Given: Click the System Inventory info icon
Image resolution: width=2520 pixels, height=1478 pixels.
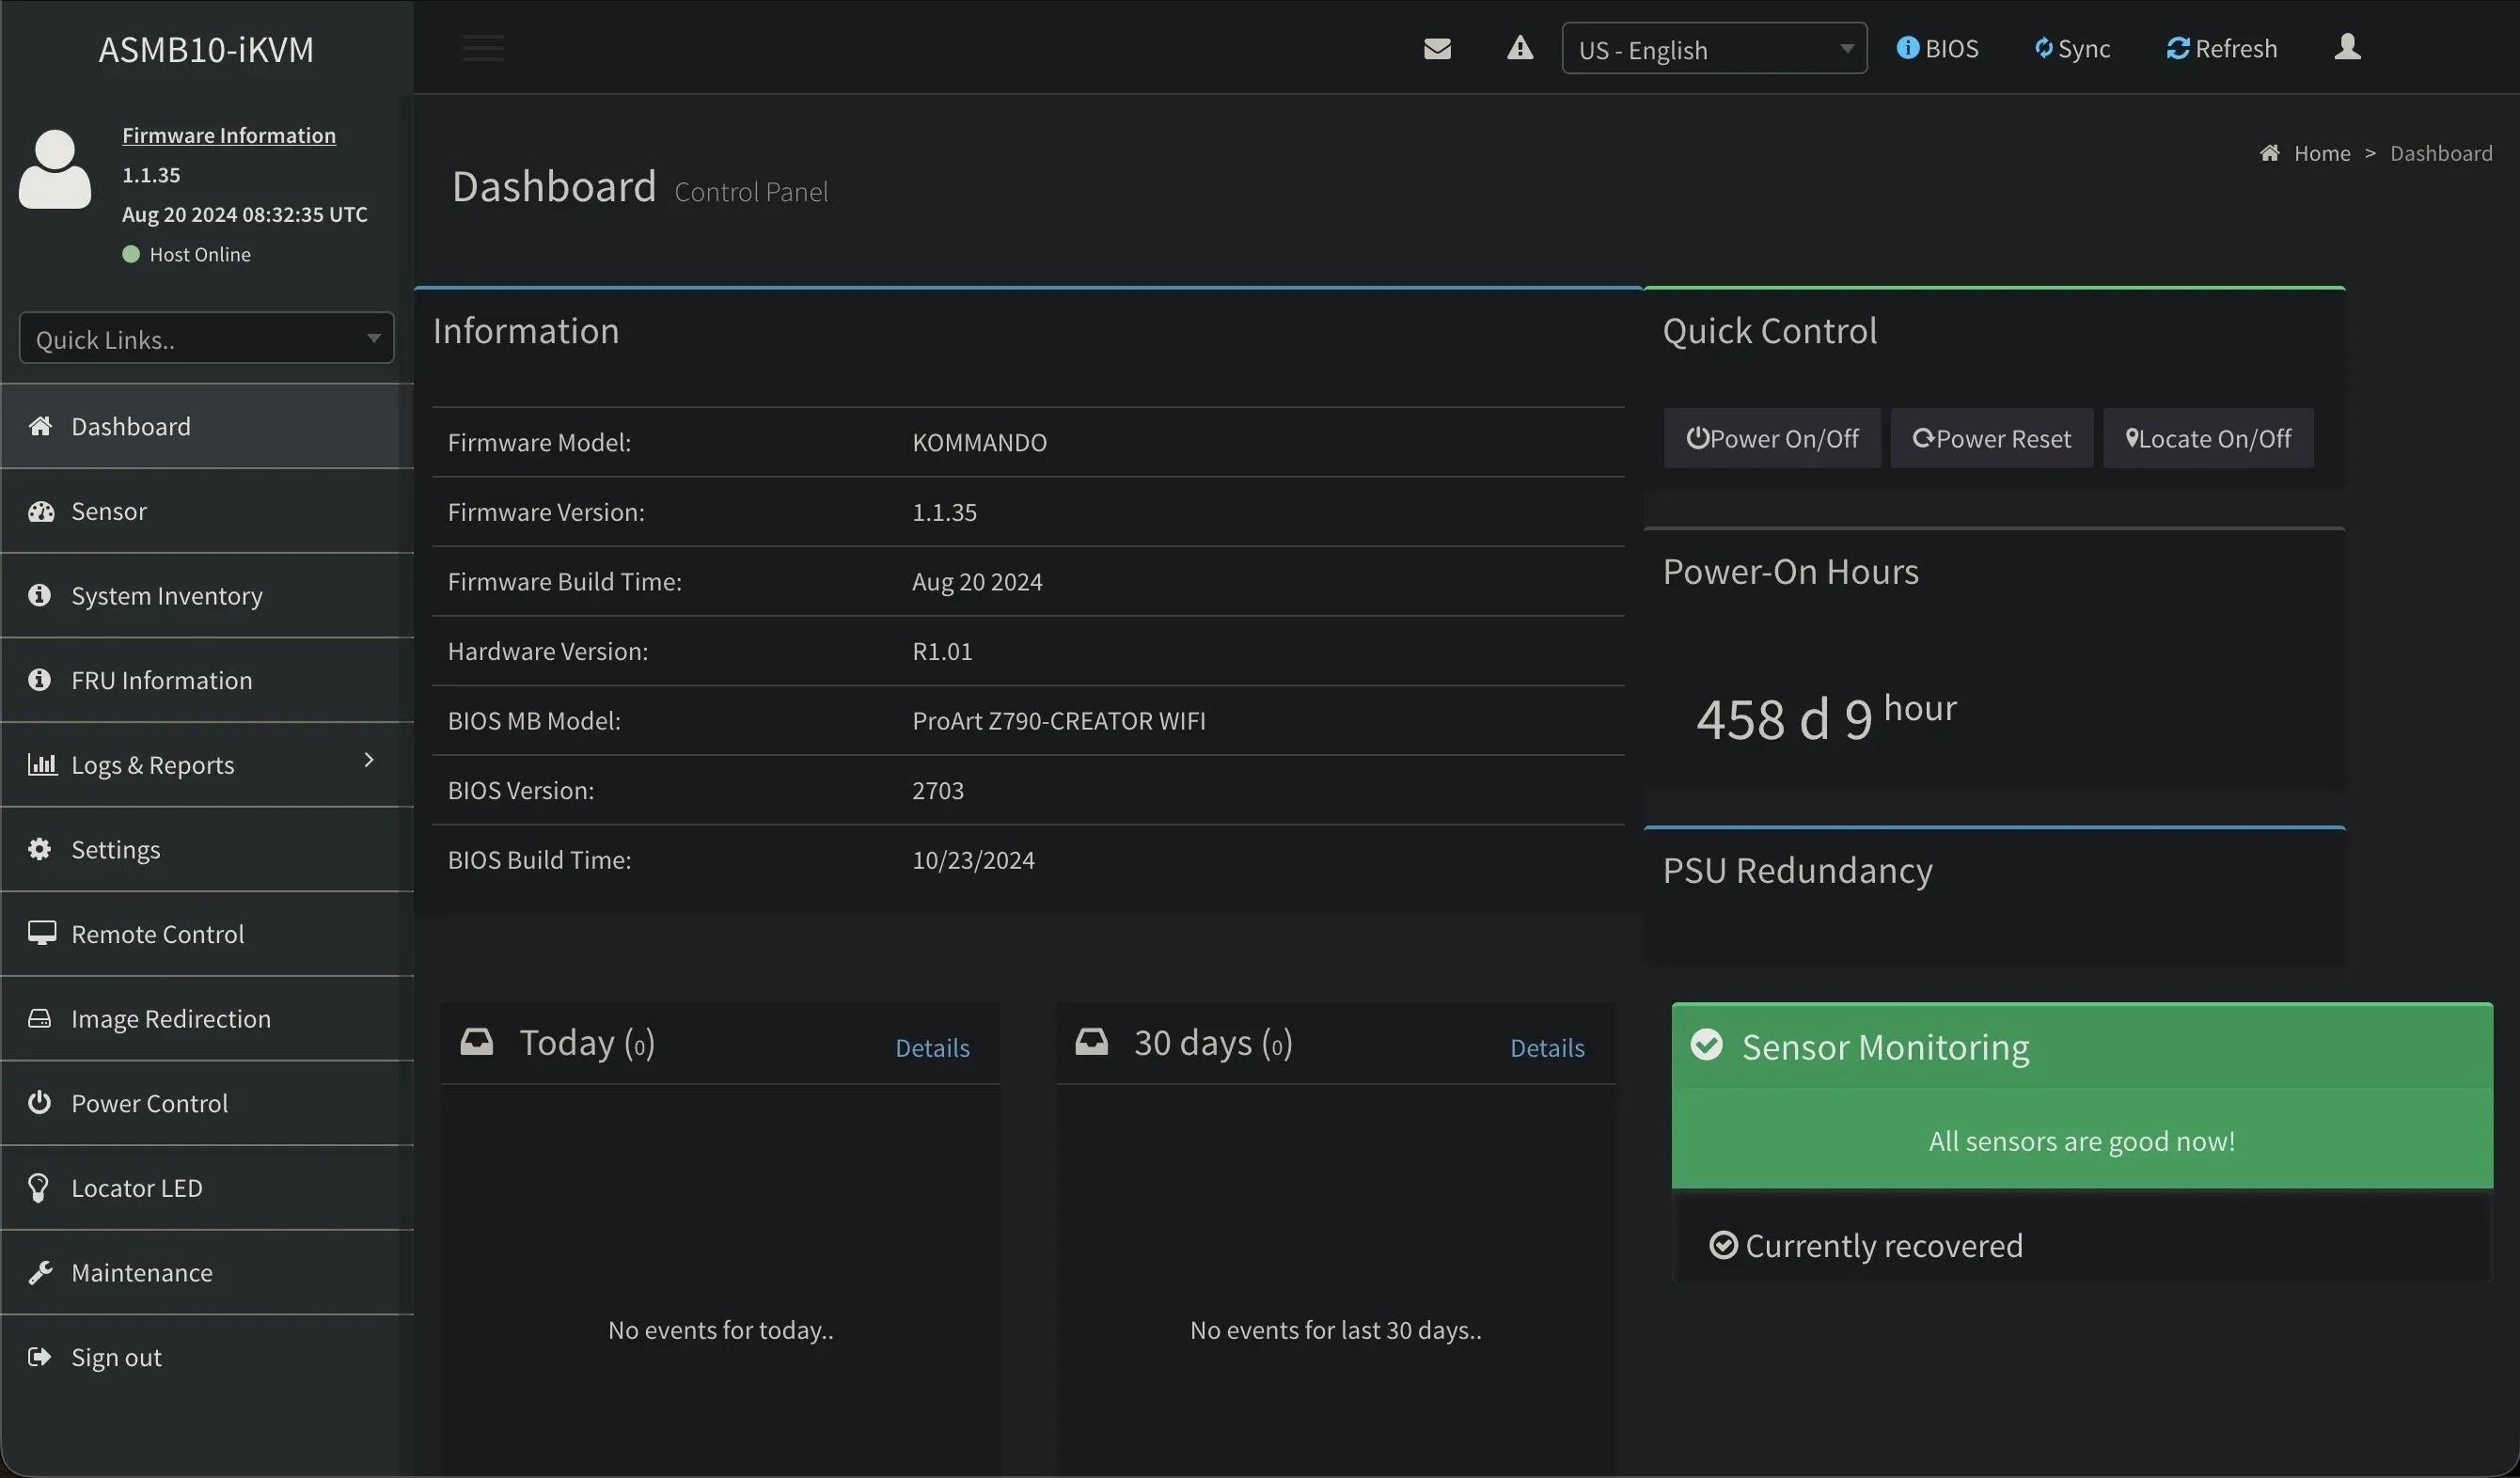Looking at the screenshot, I should click(x=39, y=596).
